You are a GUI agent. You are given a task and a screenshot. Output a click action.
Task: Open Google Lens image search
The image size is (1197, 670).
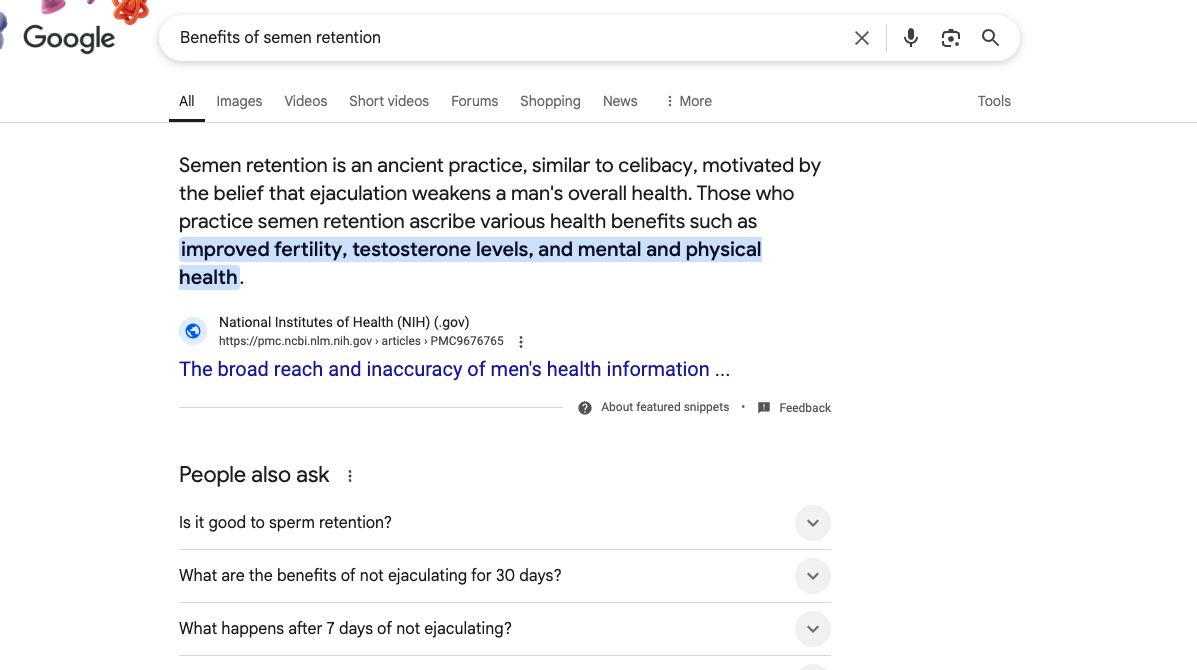pyautogui.click(x=950, y=38)
